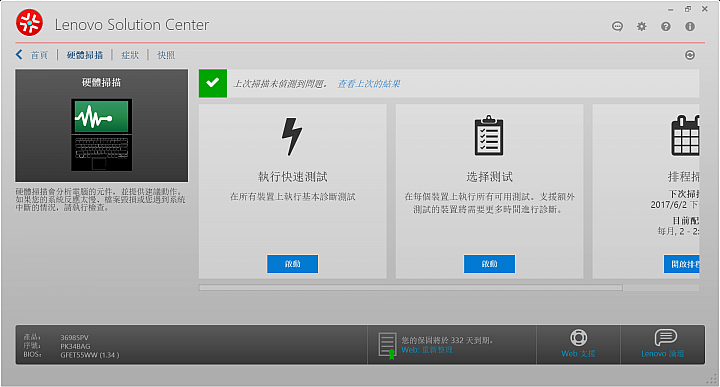Screen dimensions: 720x387
Task: Click the horizontal scrollbar under test cards
Action: [411, 288]
